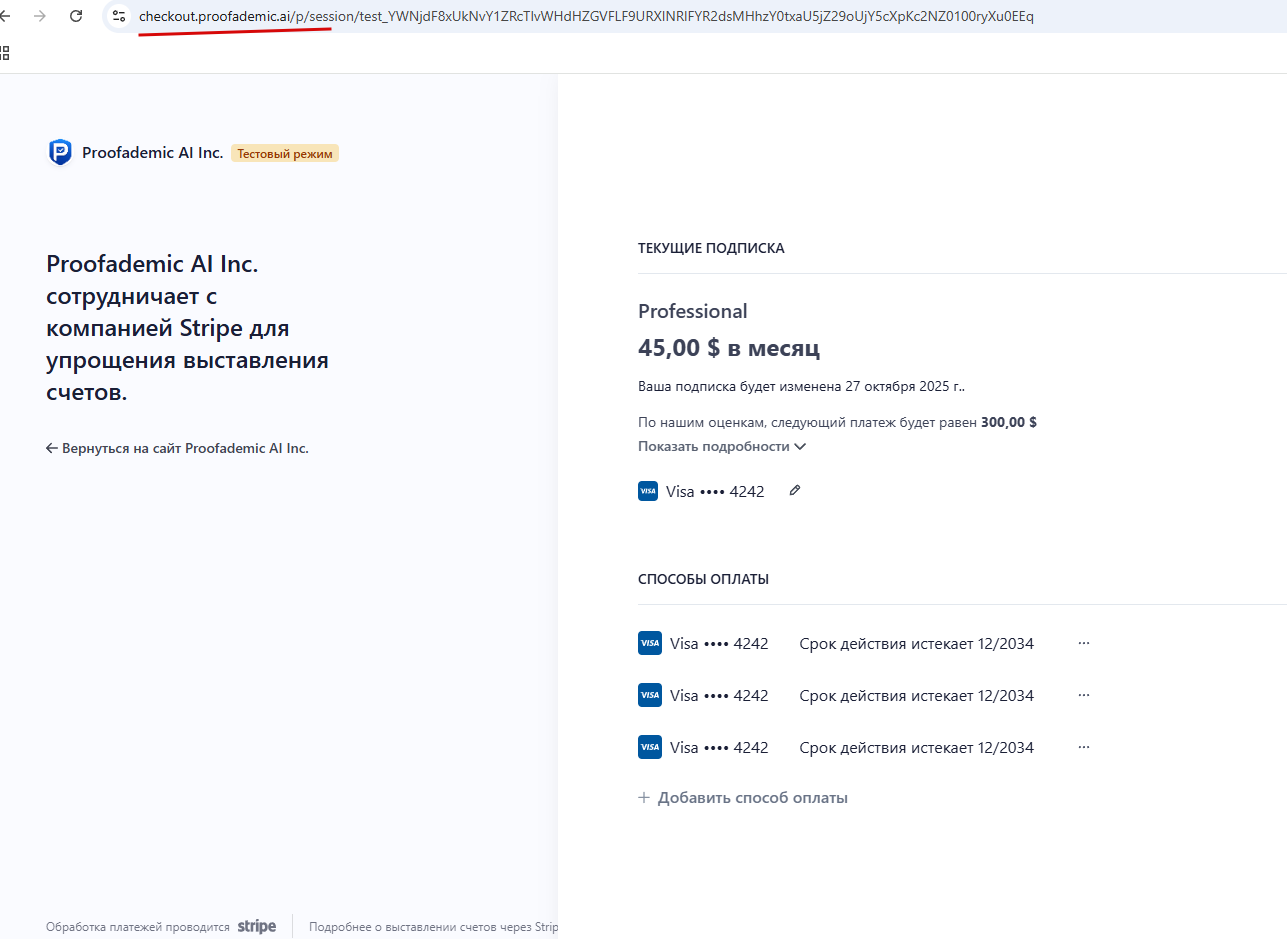Open the more-options menu for the second saved card
1287x939 pixels.
pos(1084,695)
